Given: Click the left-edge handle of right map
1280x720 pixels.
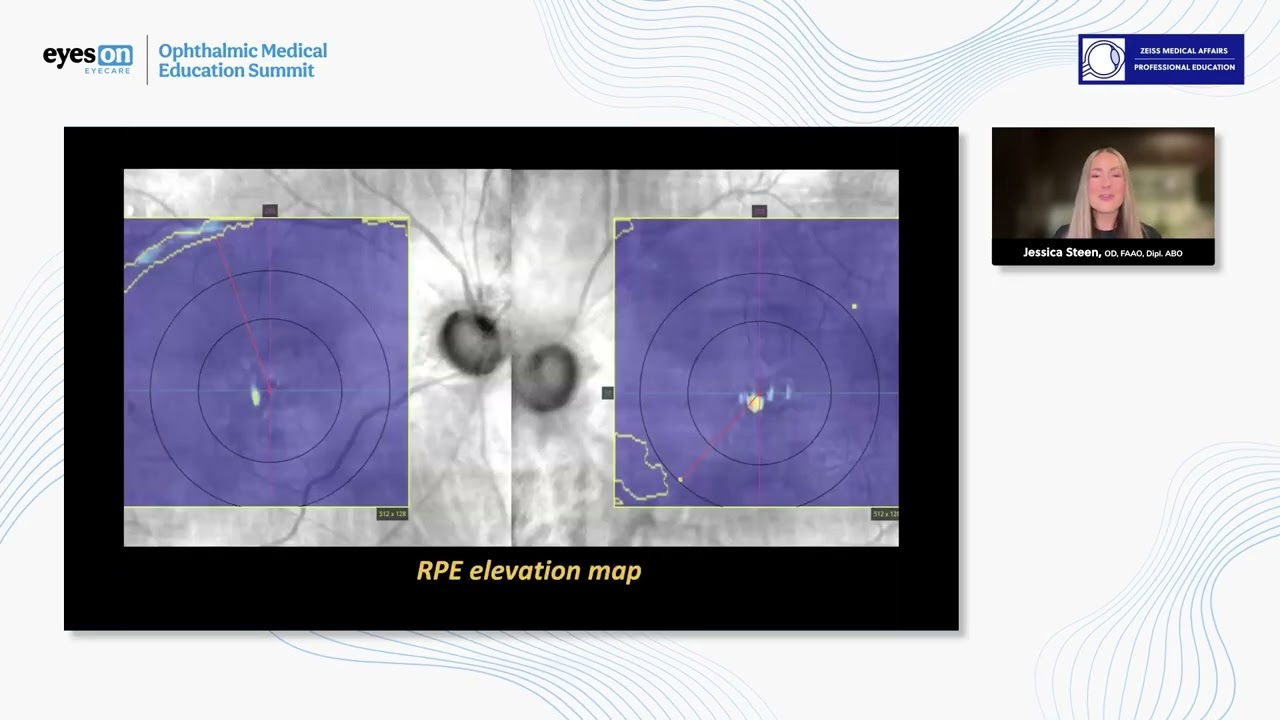Looking at the screenshot, I should (607, 393).
